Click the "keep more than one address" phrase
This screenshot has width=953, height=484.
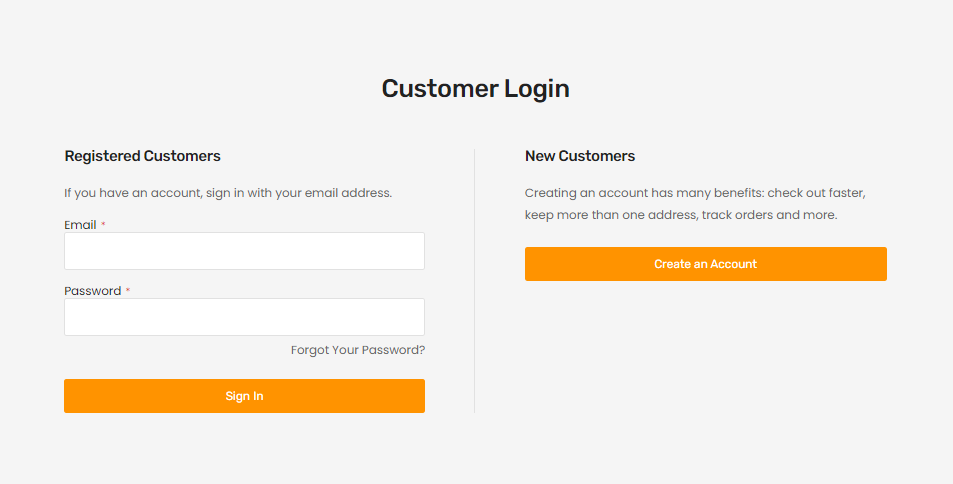(609, 215)
